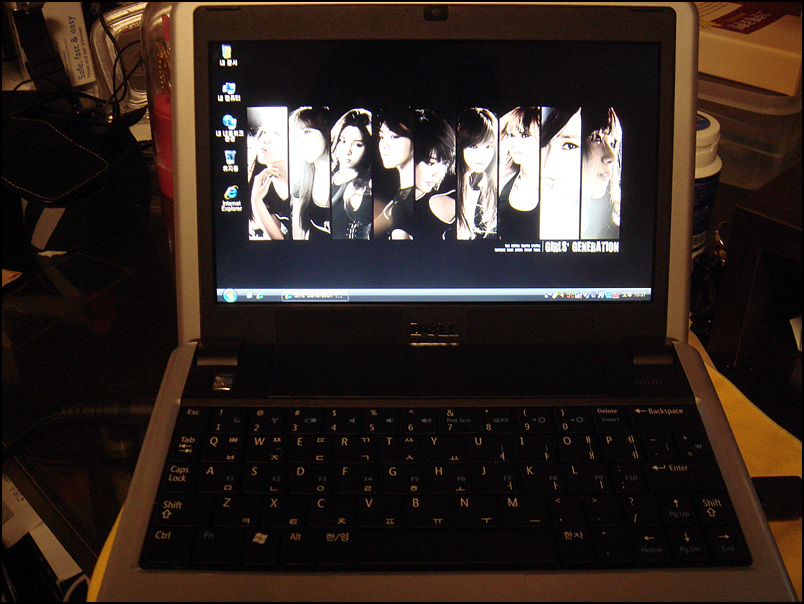This screenshot has height=604, width=804.
Task: Launch Internet Explorer from the desktop shortcut
Action: (x=231, y=198)
